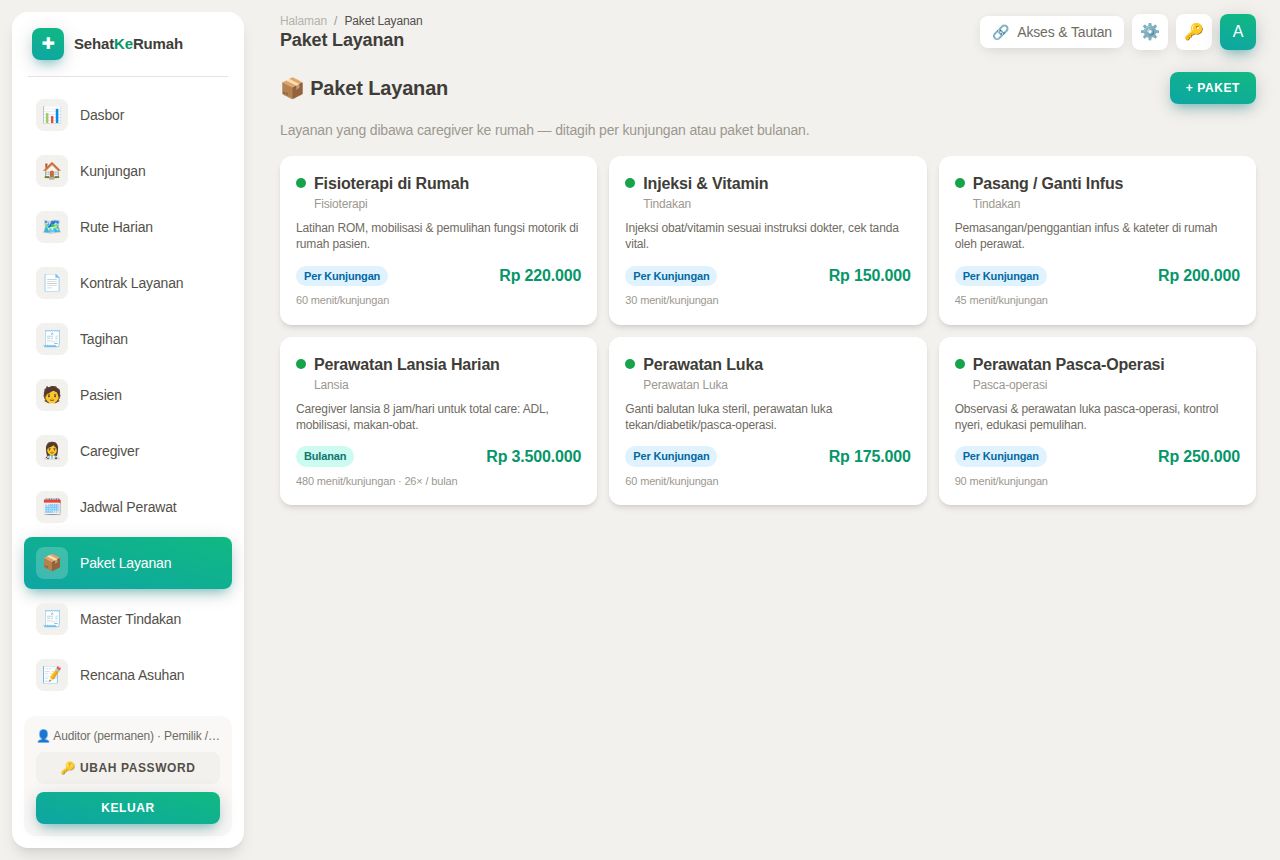
Task: Open the Rute Harian map icon
Action: point(52,227)
